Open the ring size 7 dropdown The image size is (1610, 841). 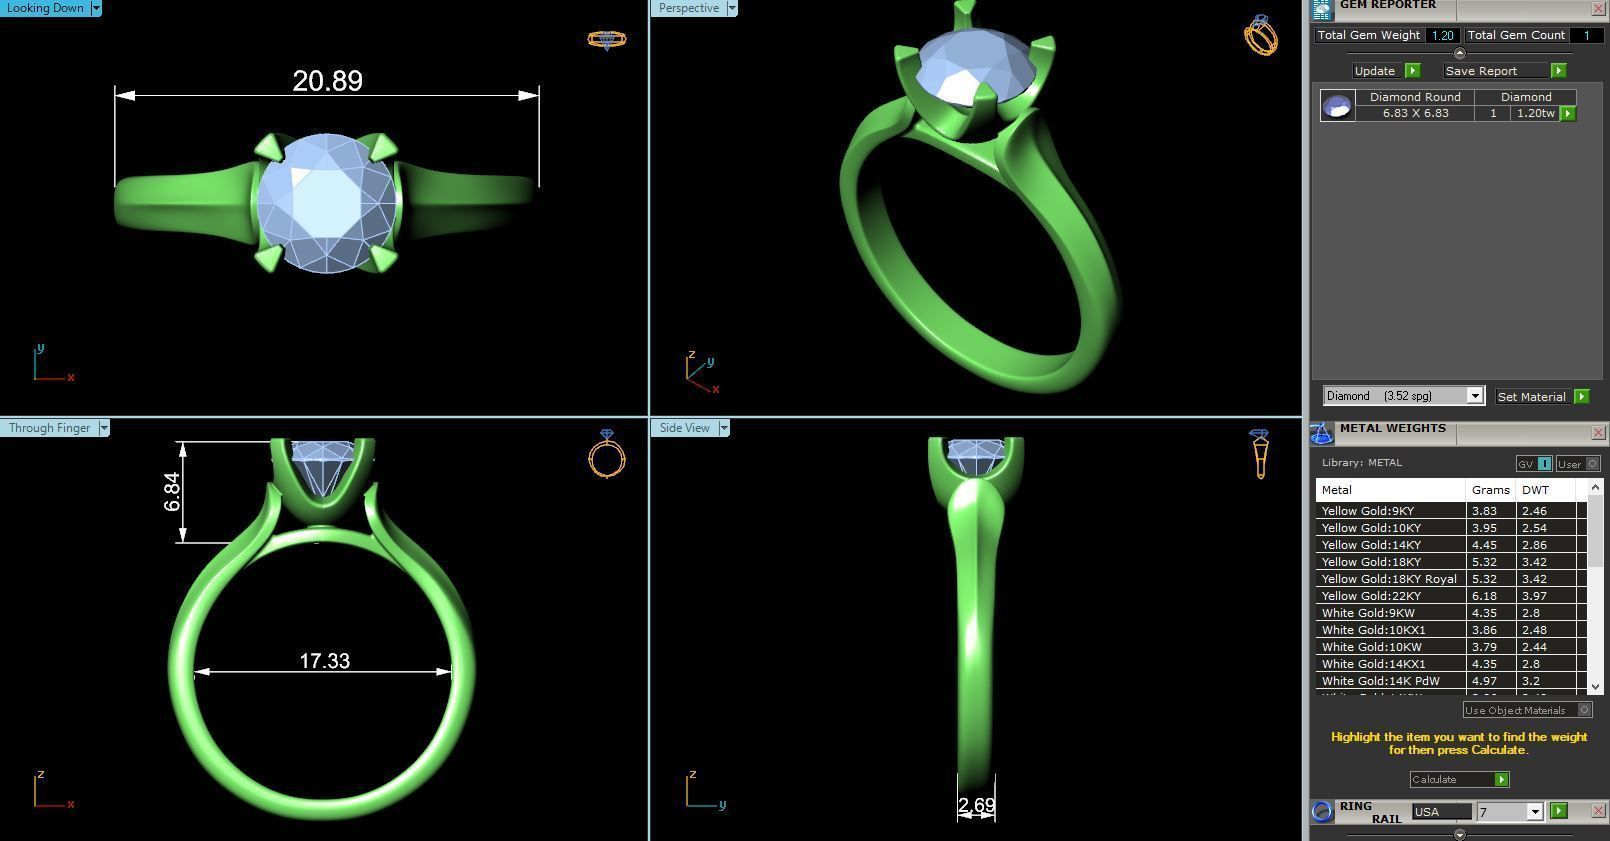pyautogui.click(x=1535, y=812)
